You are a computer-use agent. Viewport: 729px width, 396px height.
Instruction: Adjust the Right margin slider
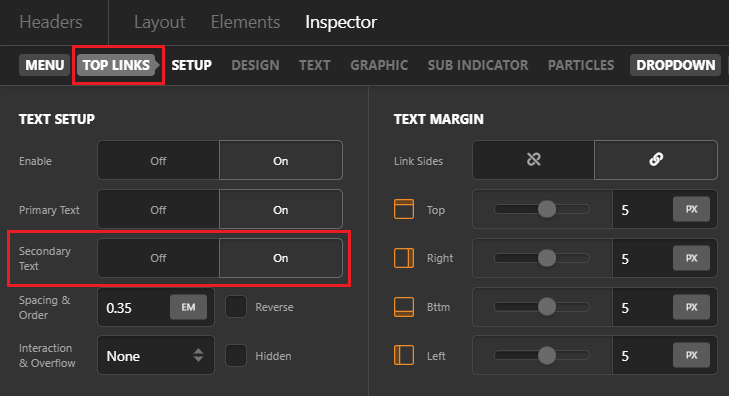[542, 258]
